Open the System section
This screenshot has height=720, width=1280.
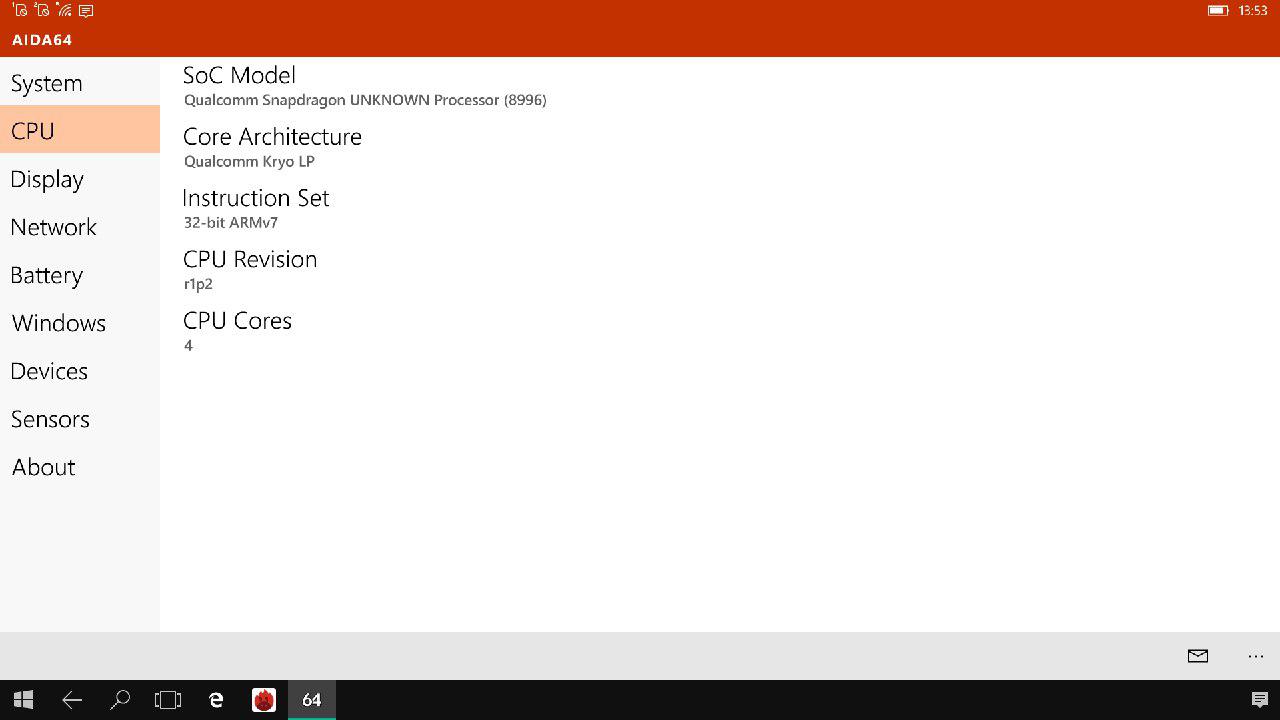tap(80, 83)
